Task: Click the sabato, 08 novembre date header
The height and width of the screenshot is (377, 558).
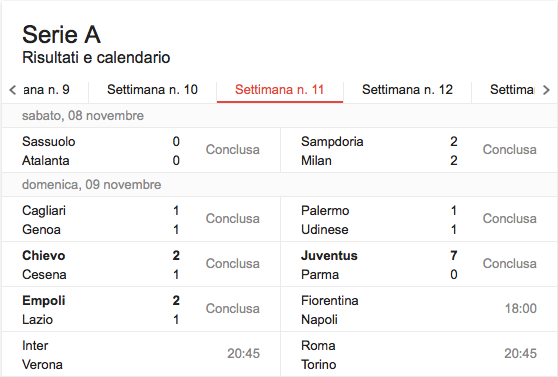Action: 83,116
